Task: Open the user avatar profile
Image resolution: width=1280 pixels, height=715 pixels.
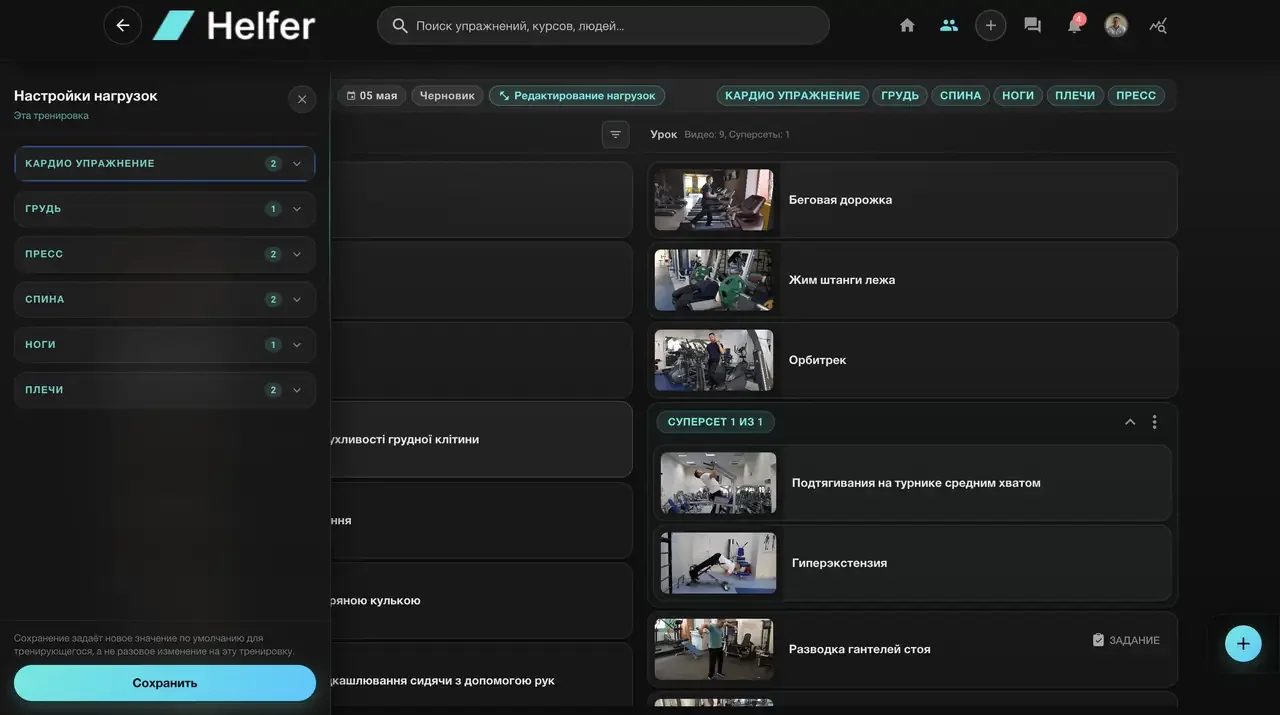Action: 1116,26
